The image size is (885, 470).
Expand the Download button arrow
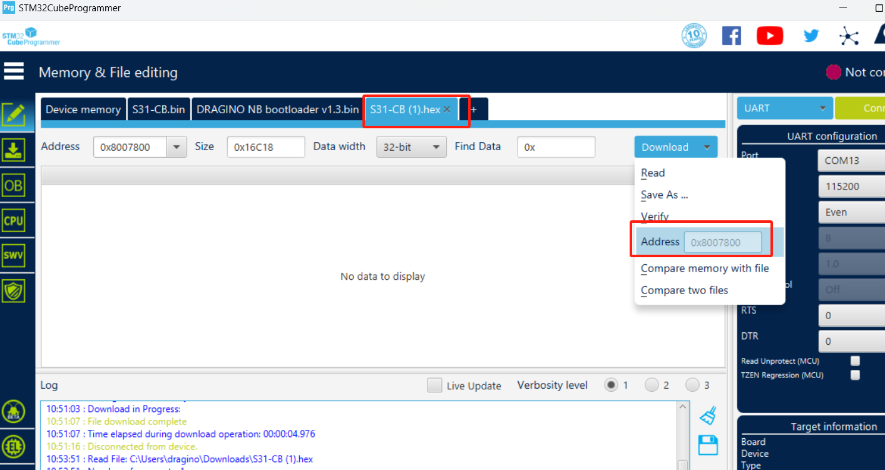707,147
